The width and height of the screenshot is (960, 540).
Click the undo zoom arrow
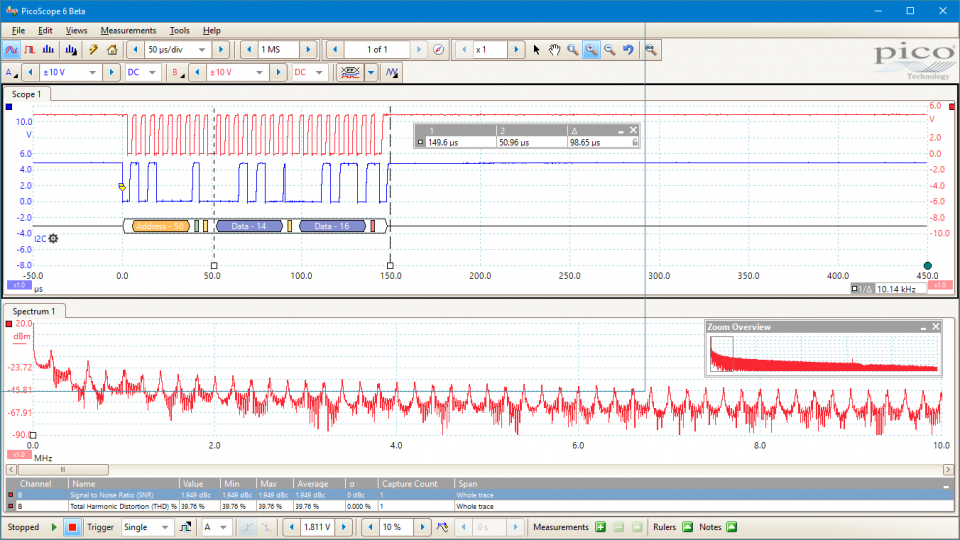click(628, 49)
